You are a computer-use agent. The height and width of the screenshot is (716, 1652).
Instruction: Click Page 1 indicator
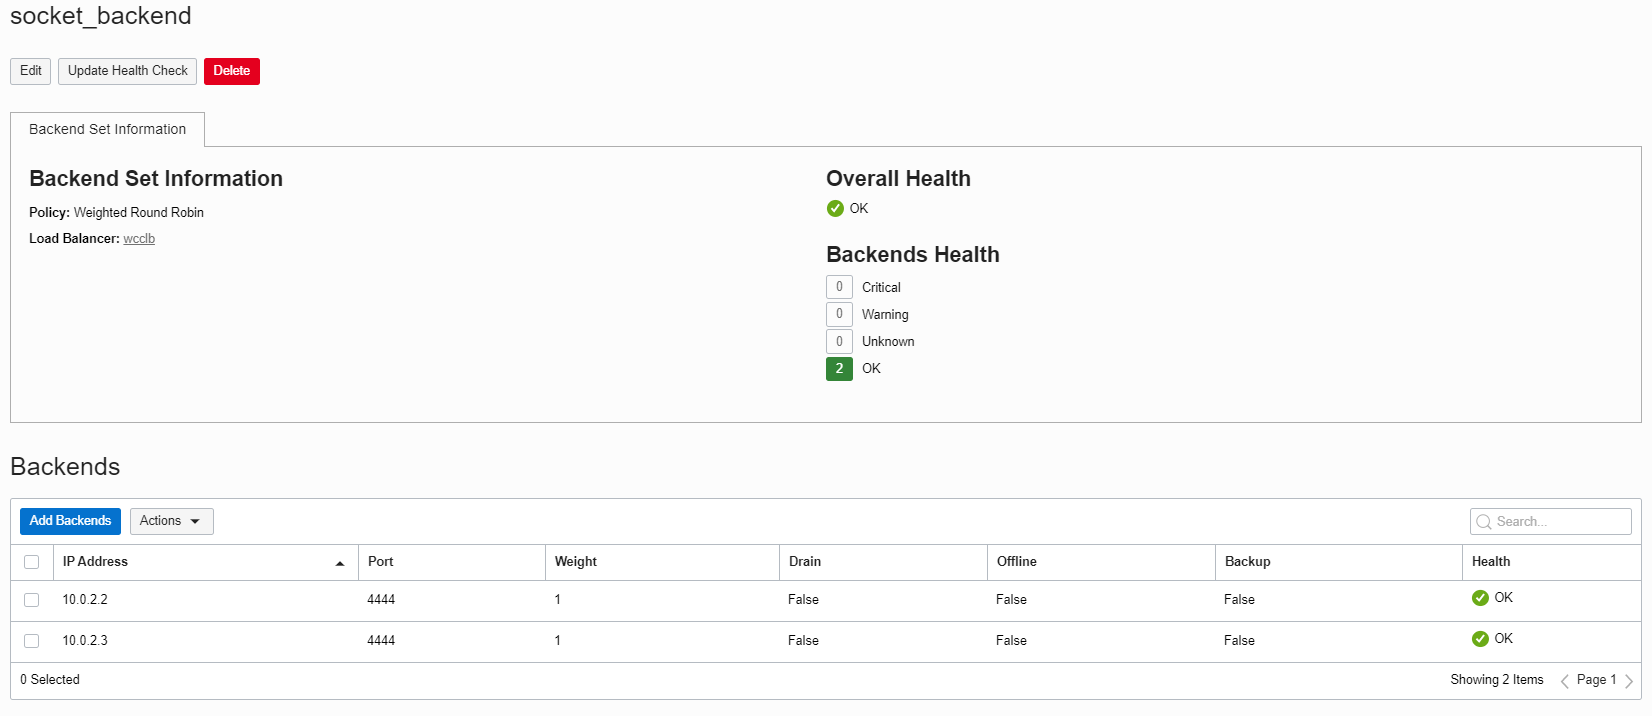(x=1596, y=680)
